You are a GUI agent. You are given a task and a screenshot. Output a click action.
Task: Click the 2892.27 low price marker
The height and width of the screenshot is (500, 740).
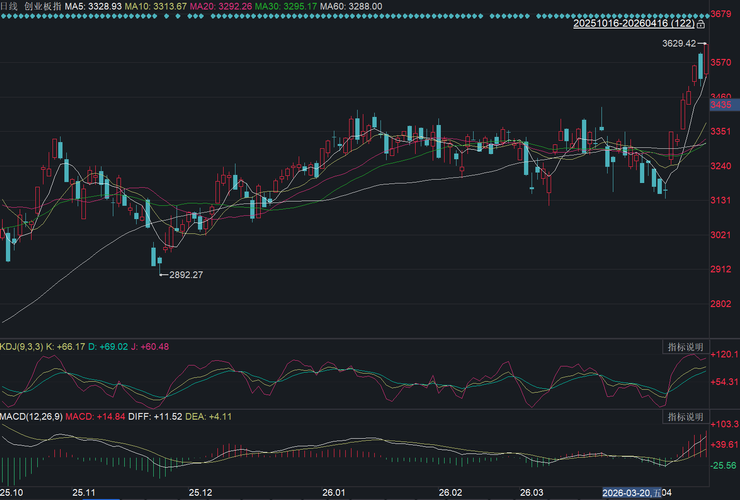point(183,274)
